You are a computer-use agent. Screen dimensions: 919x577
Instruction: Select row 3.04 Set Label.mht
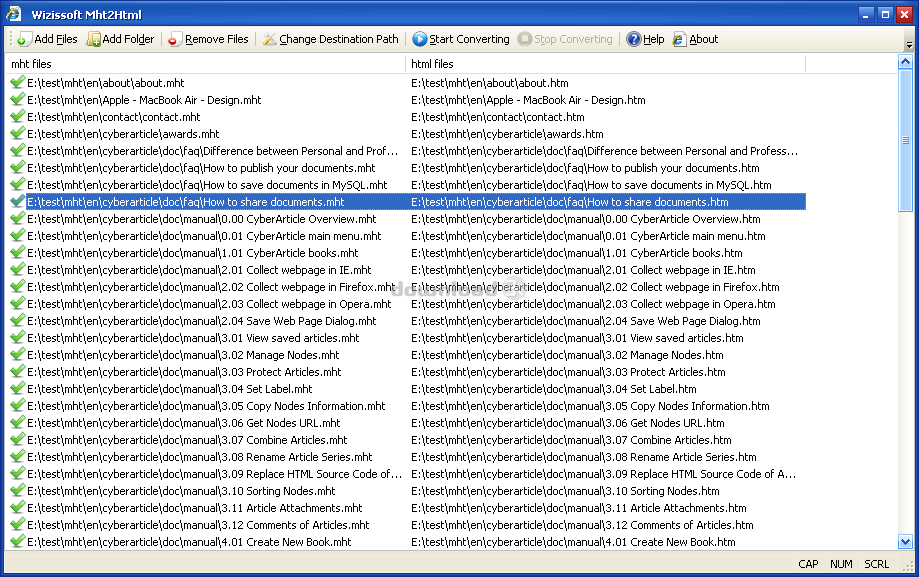pyautogui.click(x=407, y=389)
